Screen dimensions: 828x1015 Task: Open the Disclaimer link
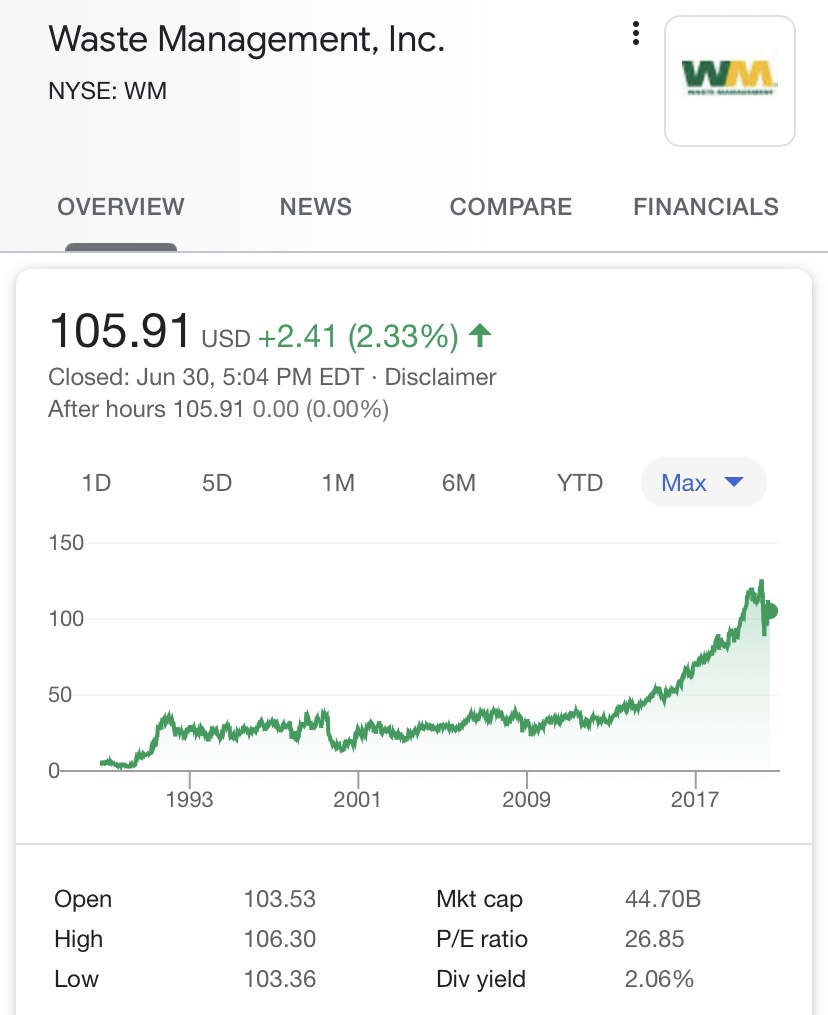pos(440,377)
